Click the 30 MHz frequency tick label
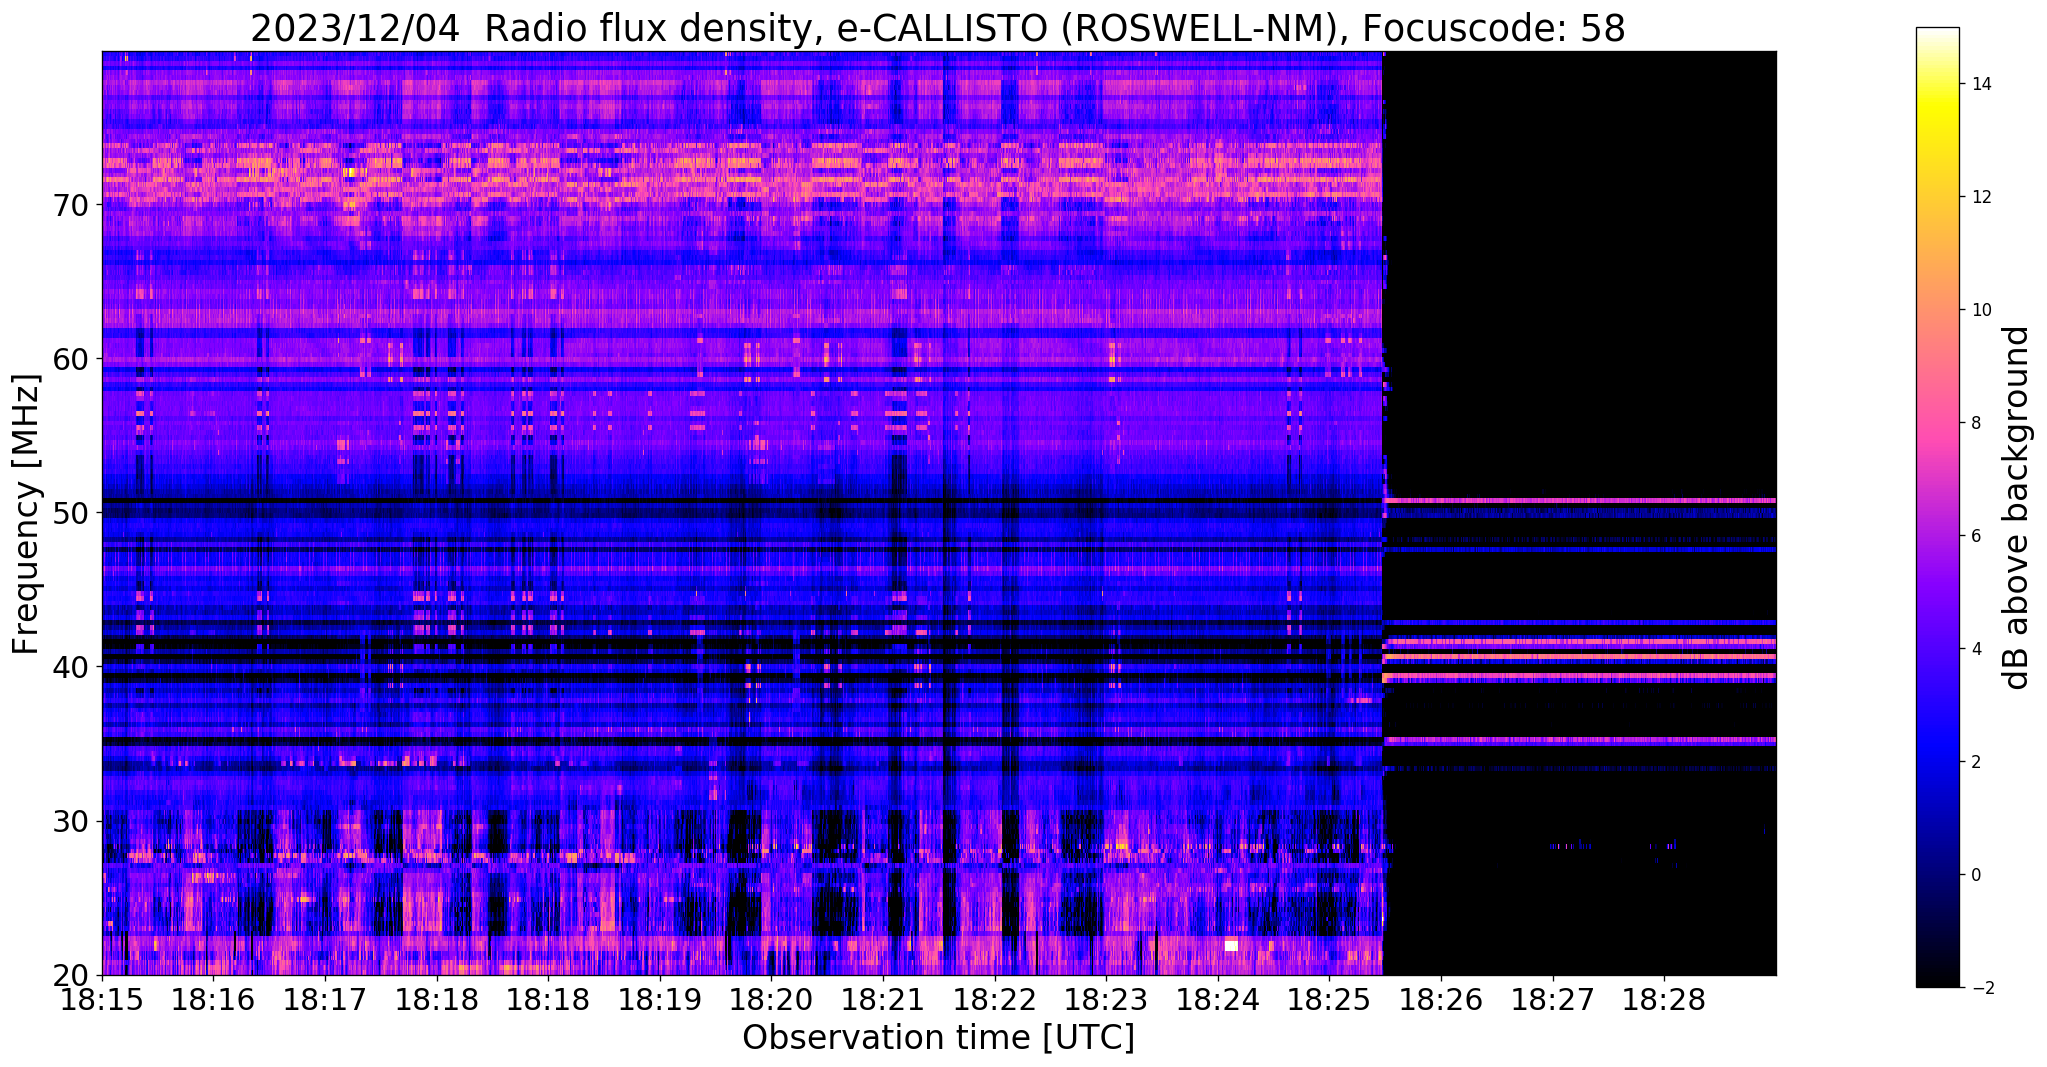The image size is (2047, 1067). [x=71, y=821]
